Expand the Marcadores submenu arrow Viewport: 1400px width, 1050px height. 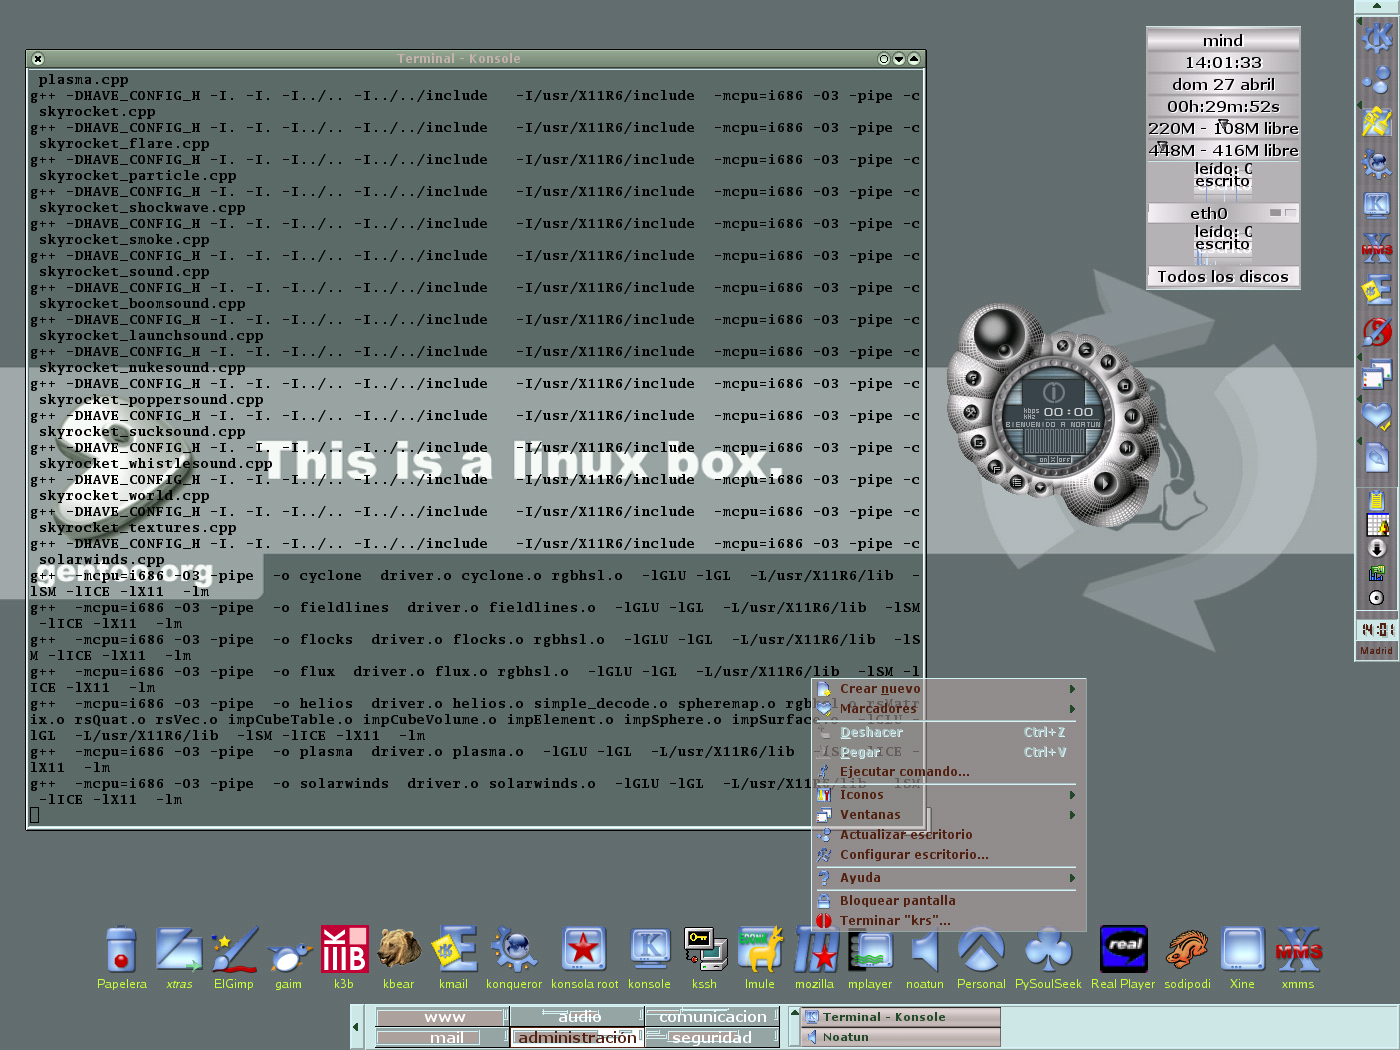[x=1072, y=709]
